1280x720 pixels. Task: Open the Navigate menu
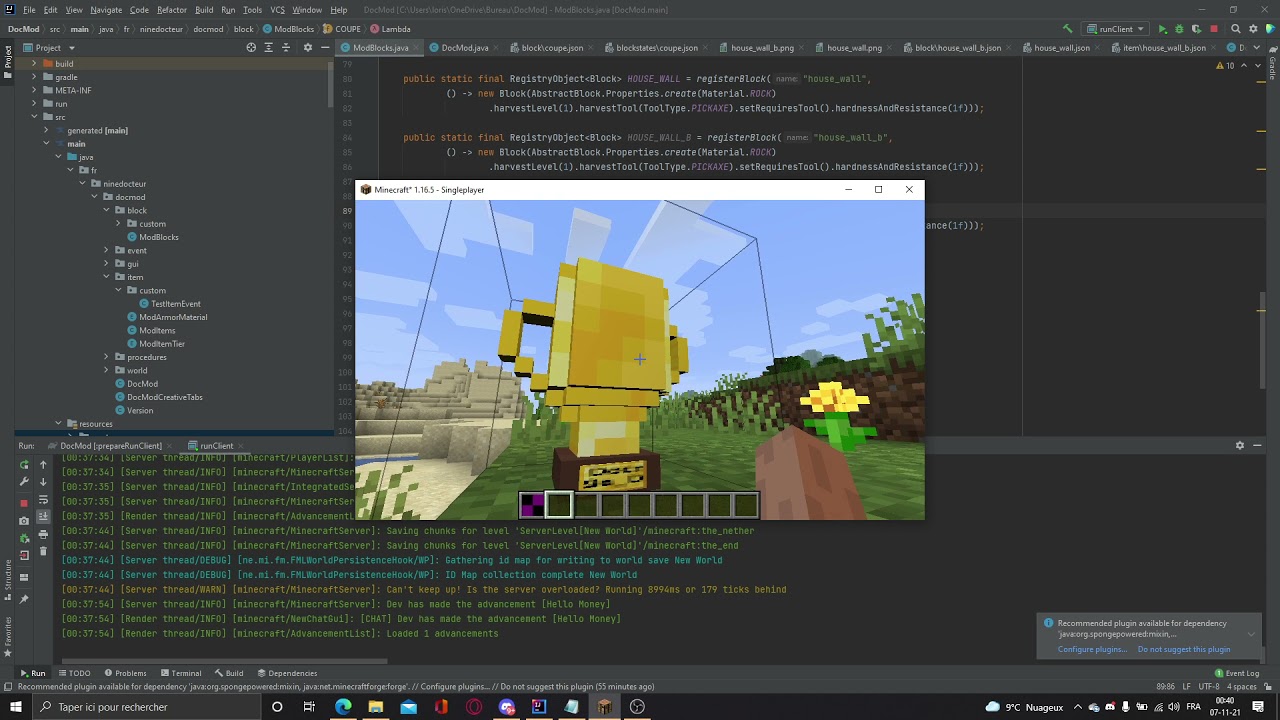(x=106, y=10)
